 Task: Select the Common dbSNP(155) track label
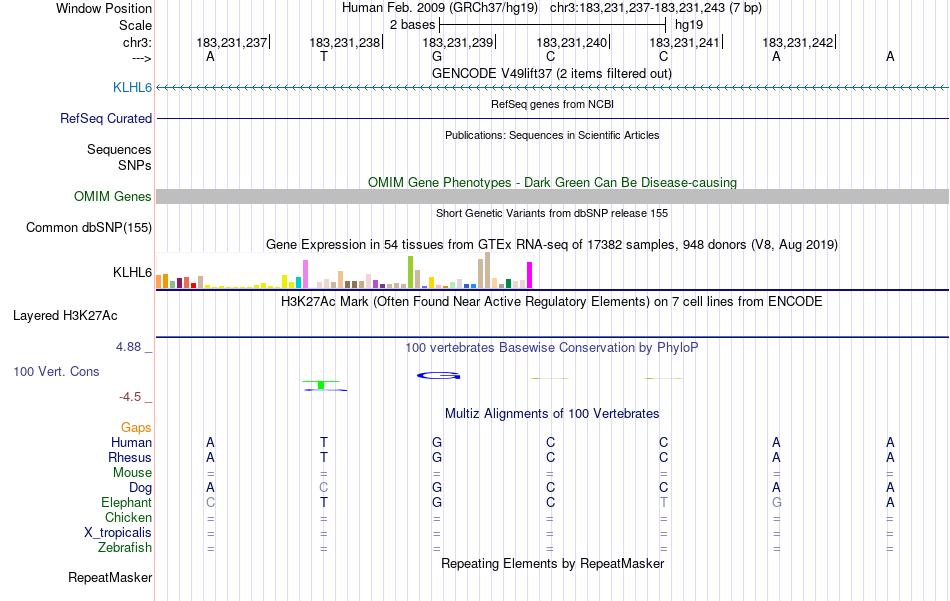point(89,227)
